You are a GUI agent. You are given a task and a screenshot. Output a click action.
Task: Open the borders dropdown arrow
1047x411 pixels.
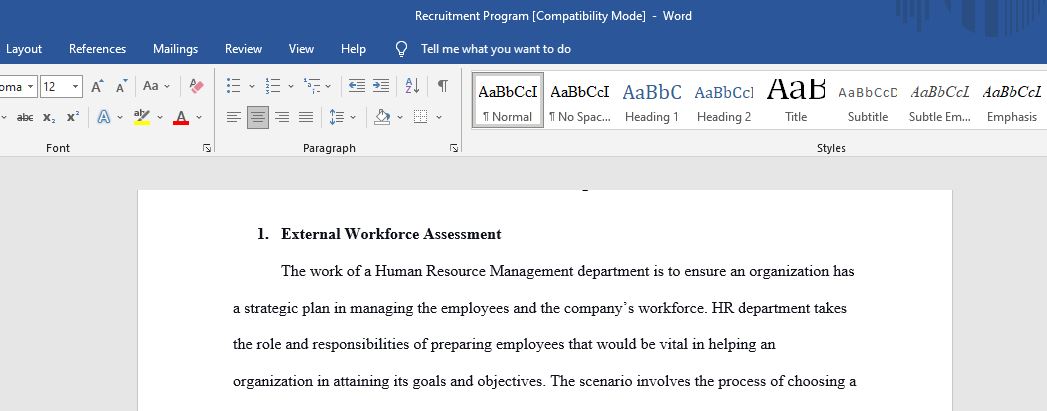[x=439, y=117]
